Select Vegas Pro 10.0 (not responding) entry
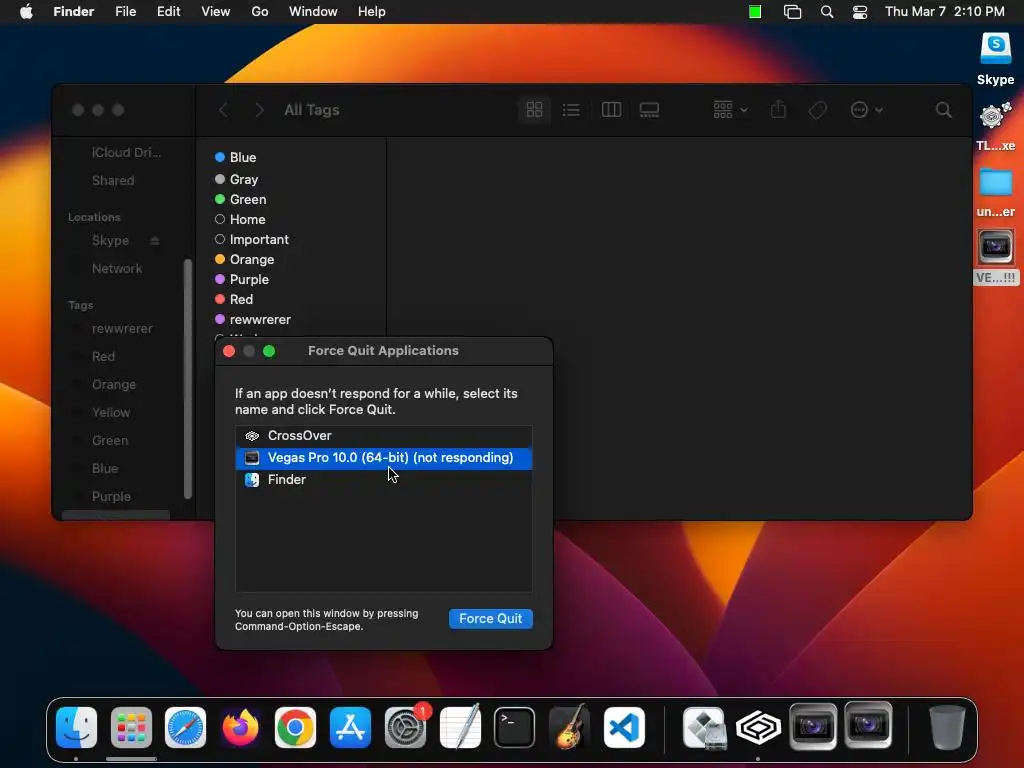1024x768 pixels. coord(383,458)
